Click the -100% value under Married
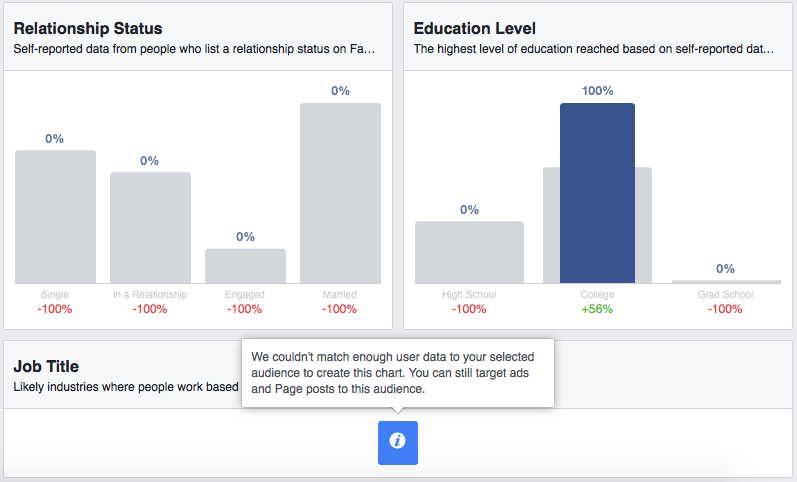The height and width of the screenshot is (482, 797). [x=340, y=309]
